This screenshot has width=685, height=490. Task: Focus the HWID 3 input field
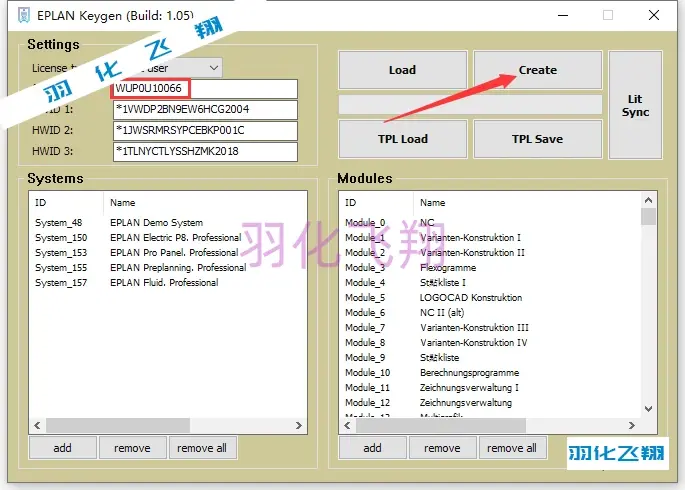pos(205,152)
